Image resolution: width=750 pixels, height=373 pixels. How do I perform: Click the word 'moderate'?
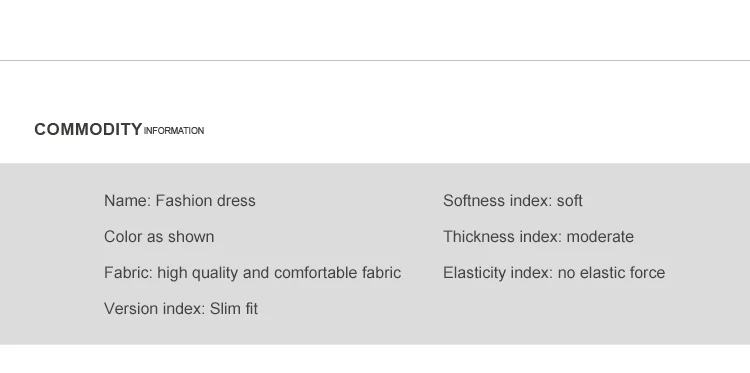point(600,237)
